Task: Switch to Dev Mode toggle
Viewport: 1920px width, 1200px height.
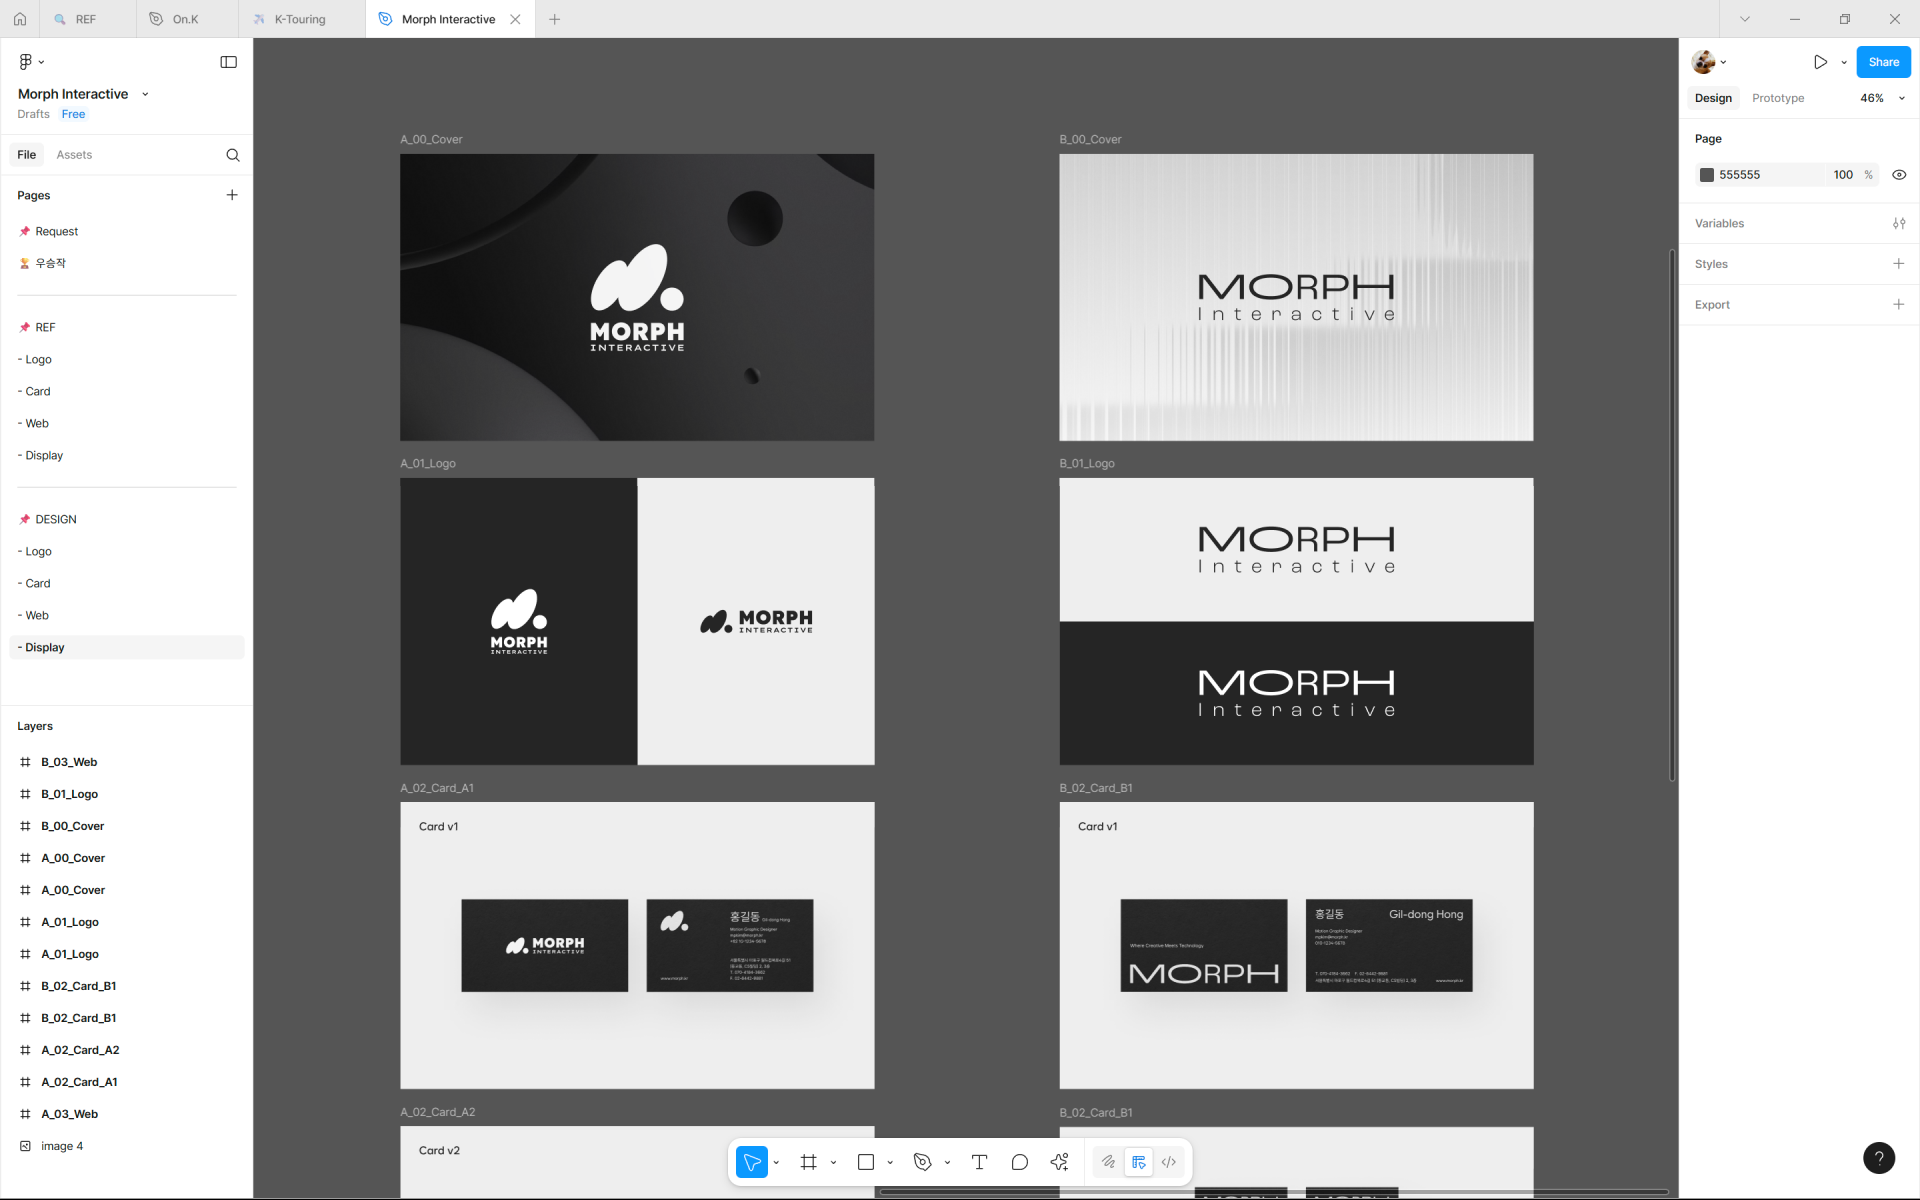Action: tap(1168, 1162)
